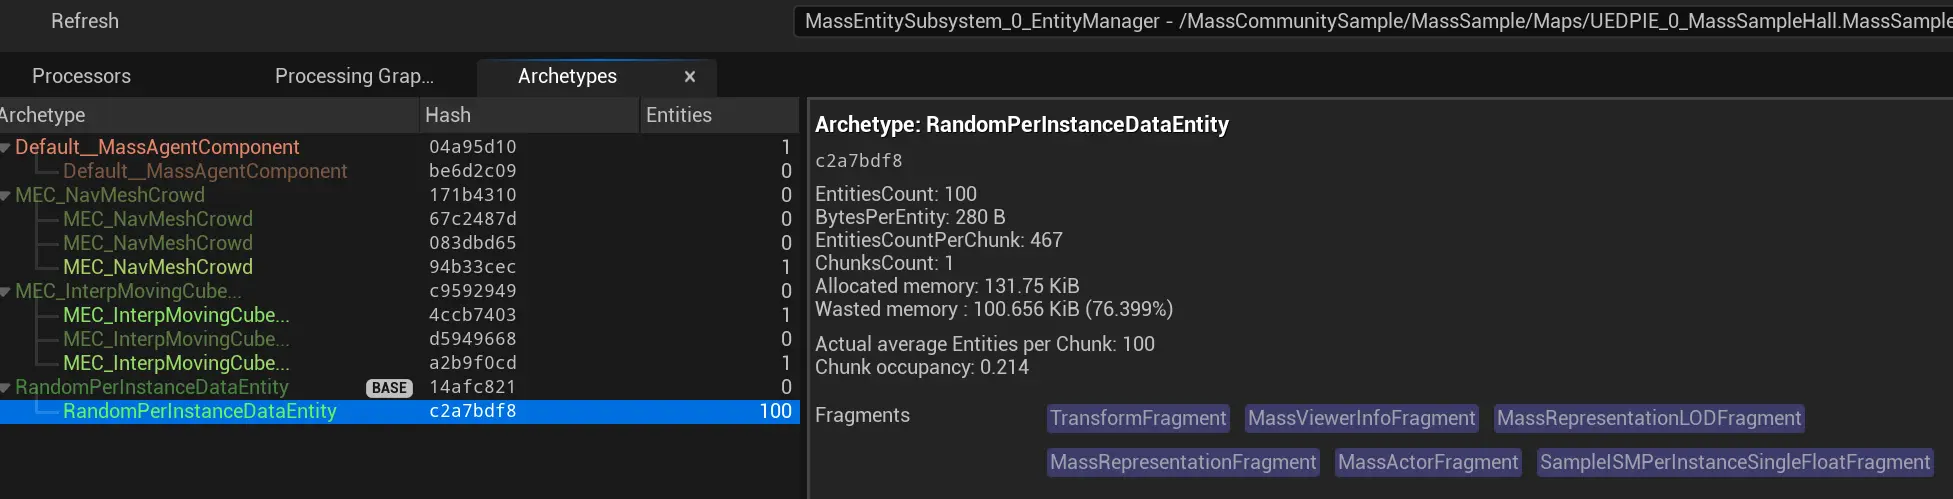Select child Default__MassAgentComponent with hash be6d2c09

(205, 171)
